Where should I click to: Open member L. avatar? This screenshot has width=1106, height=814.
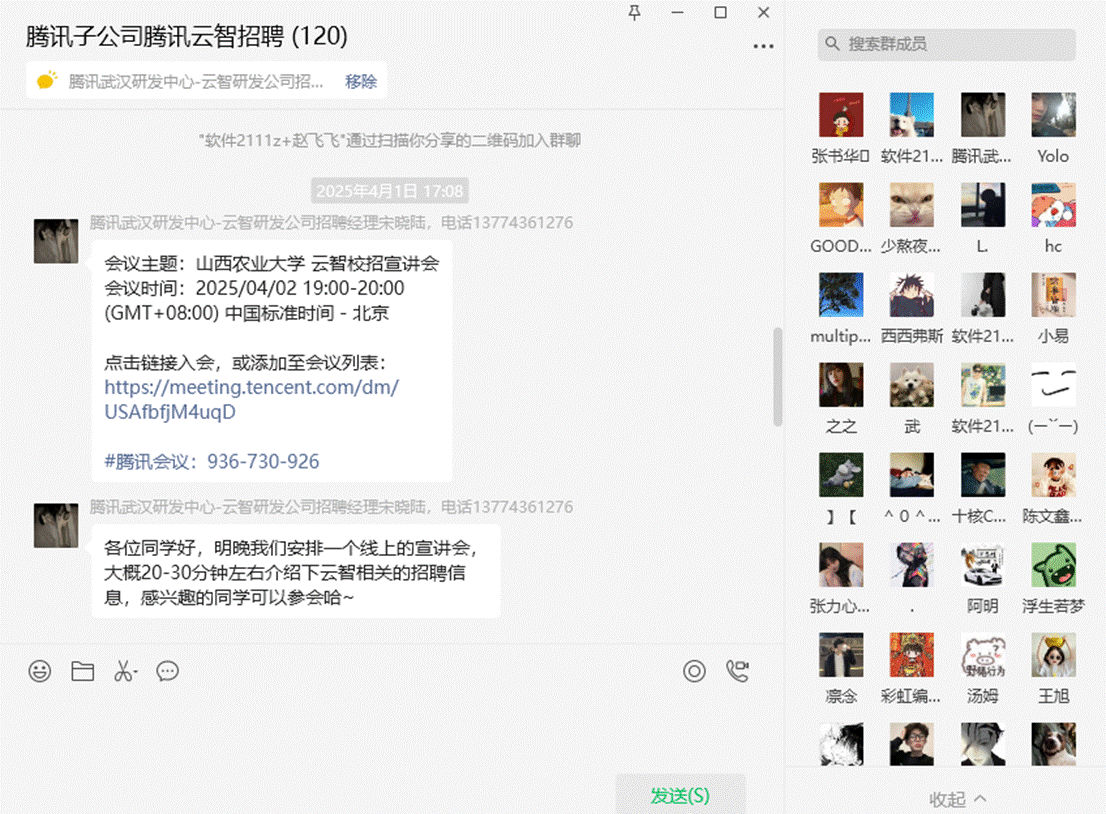tap(983, 205)
